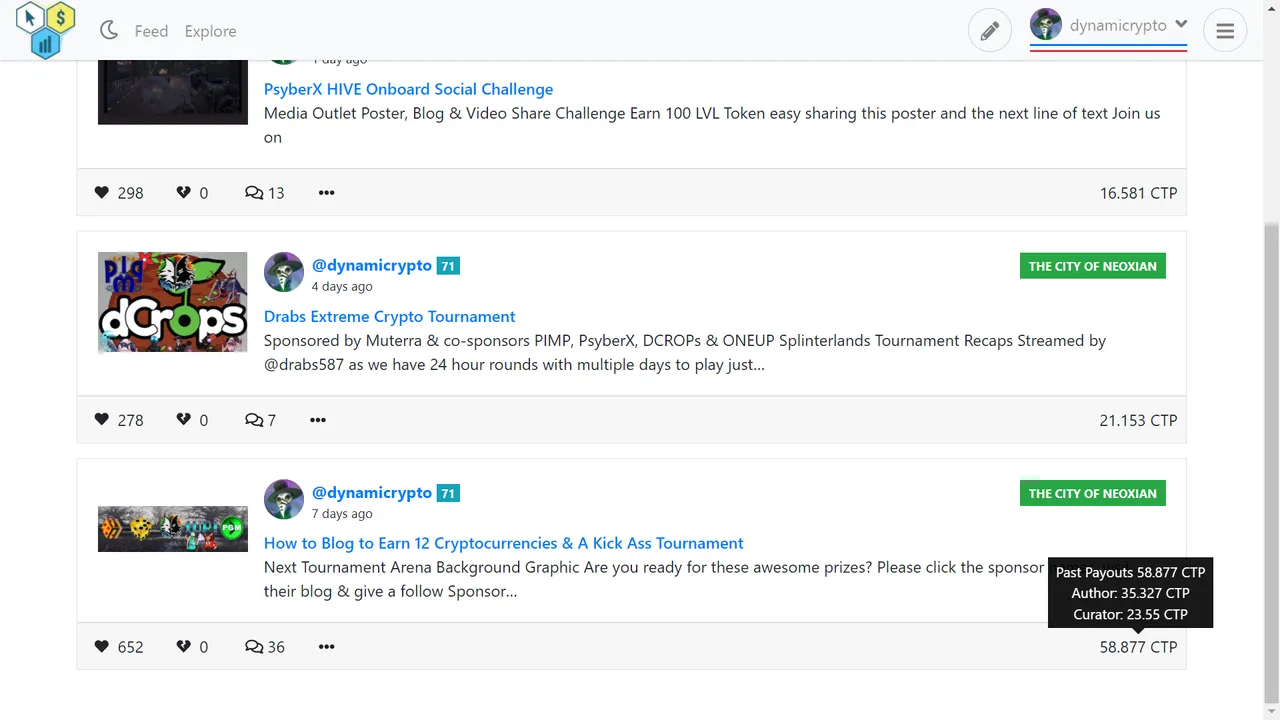1280x720 pixels.
Task: Open the Feed tab
Action: [151, 31]
